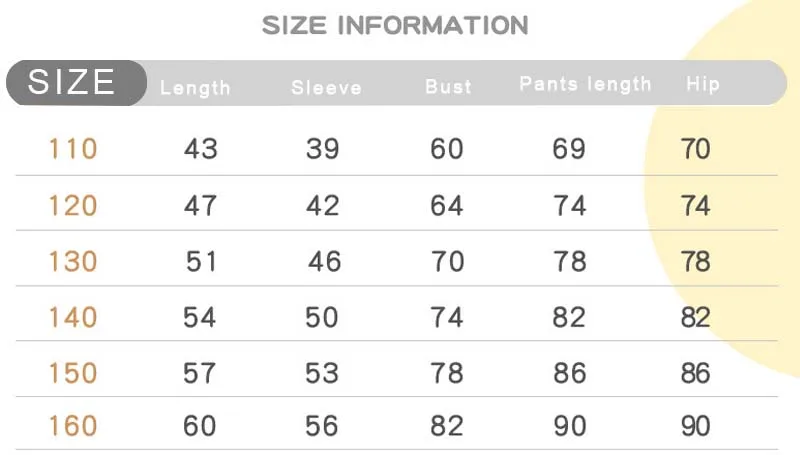This screenshot has width=800, height=455.
Task: Click the Length value 43 for size 110
Action: point(200,149)
